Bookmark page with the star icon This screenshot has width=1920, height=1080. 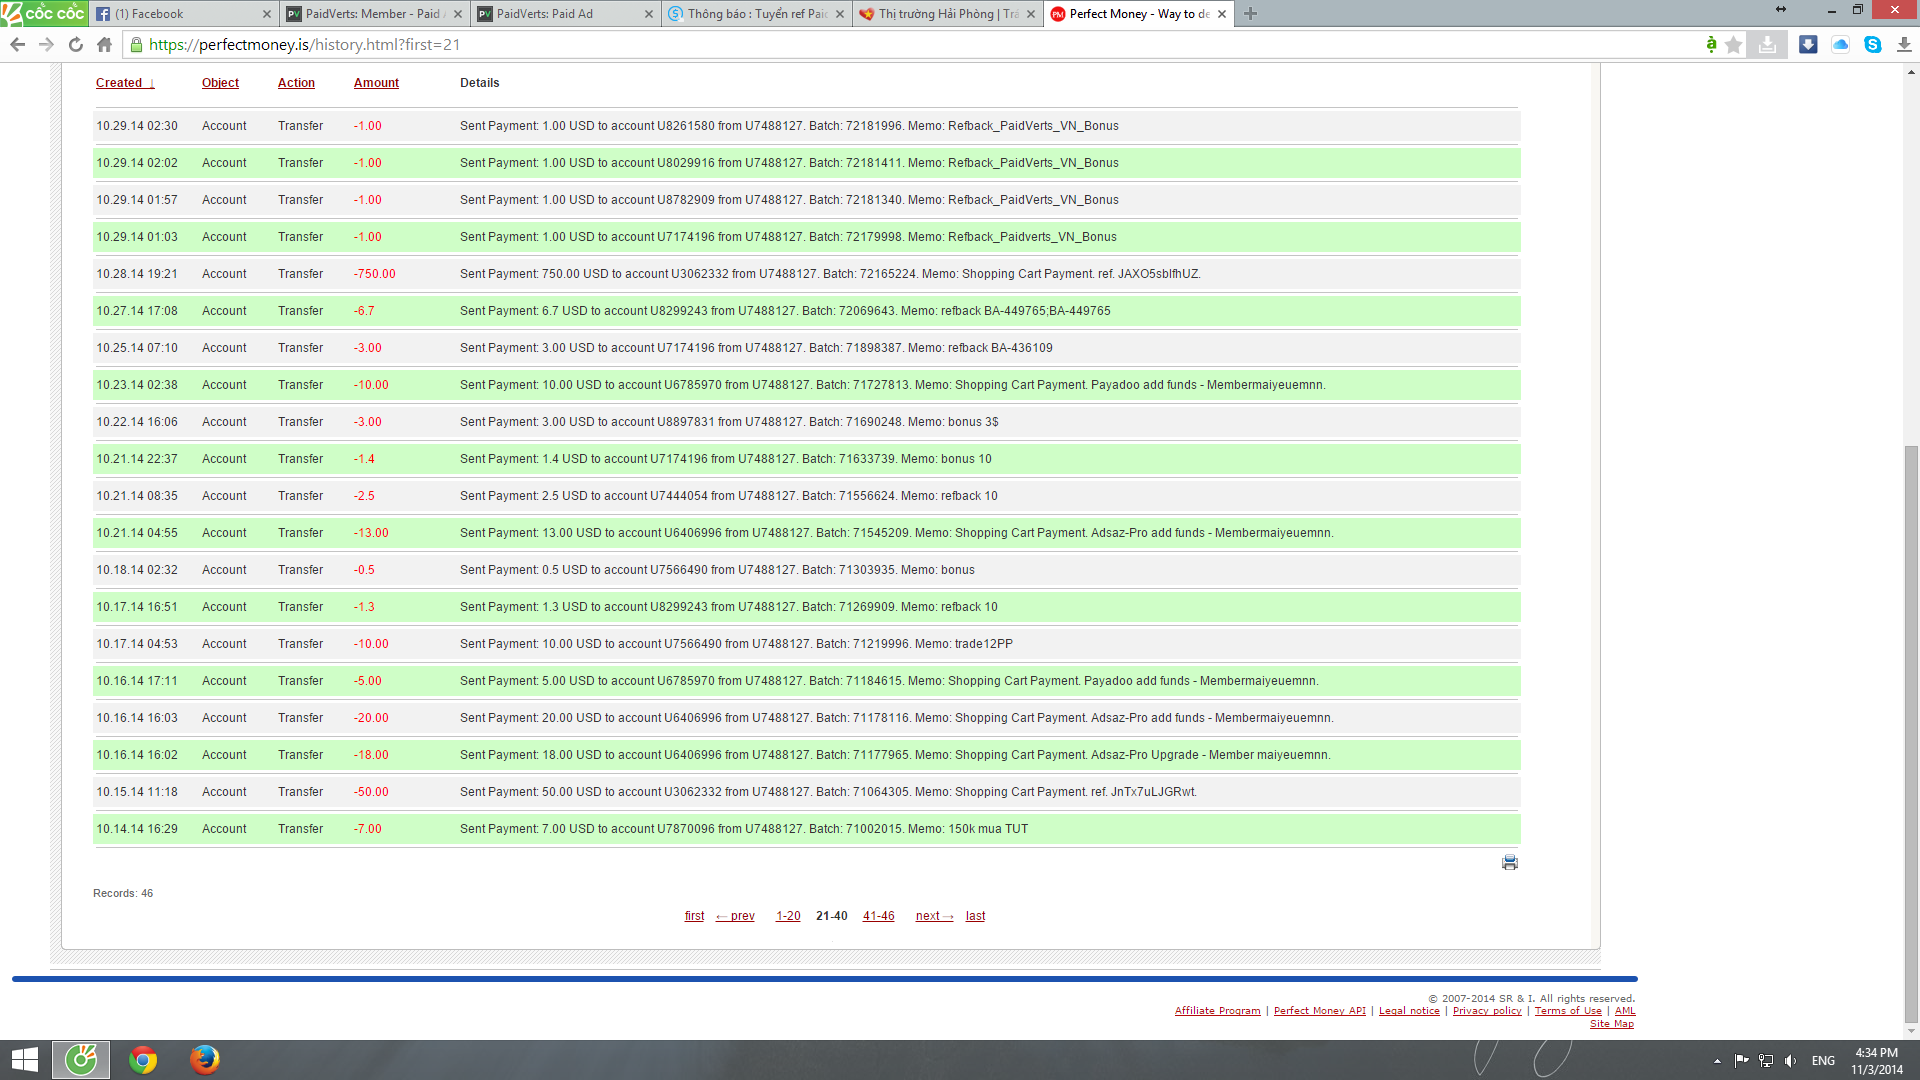pyautogui.click(x=1734, y=45)
